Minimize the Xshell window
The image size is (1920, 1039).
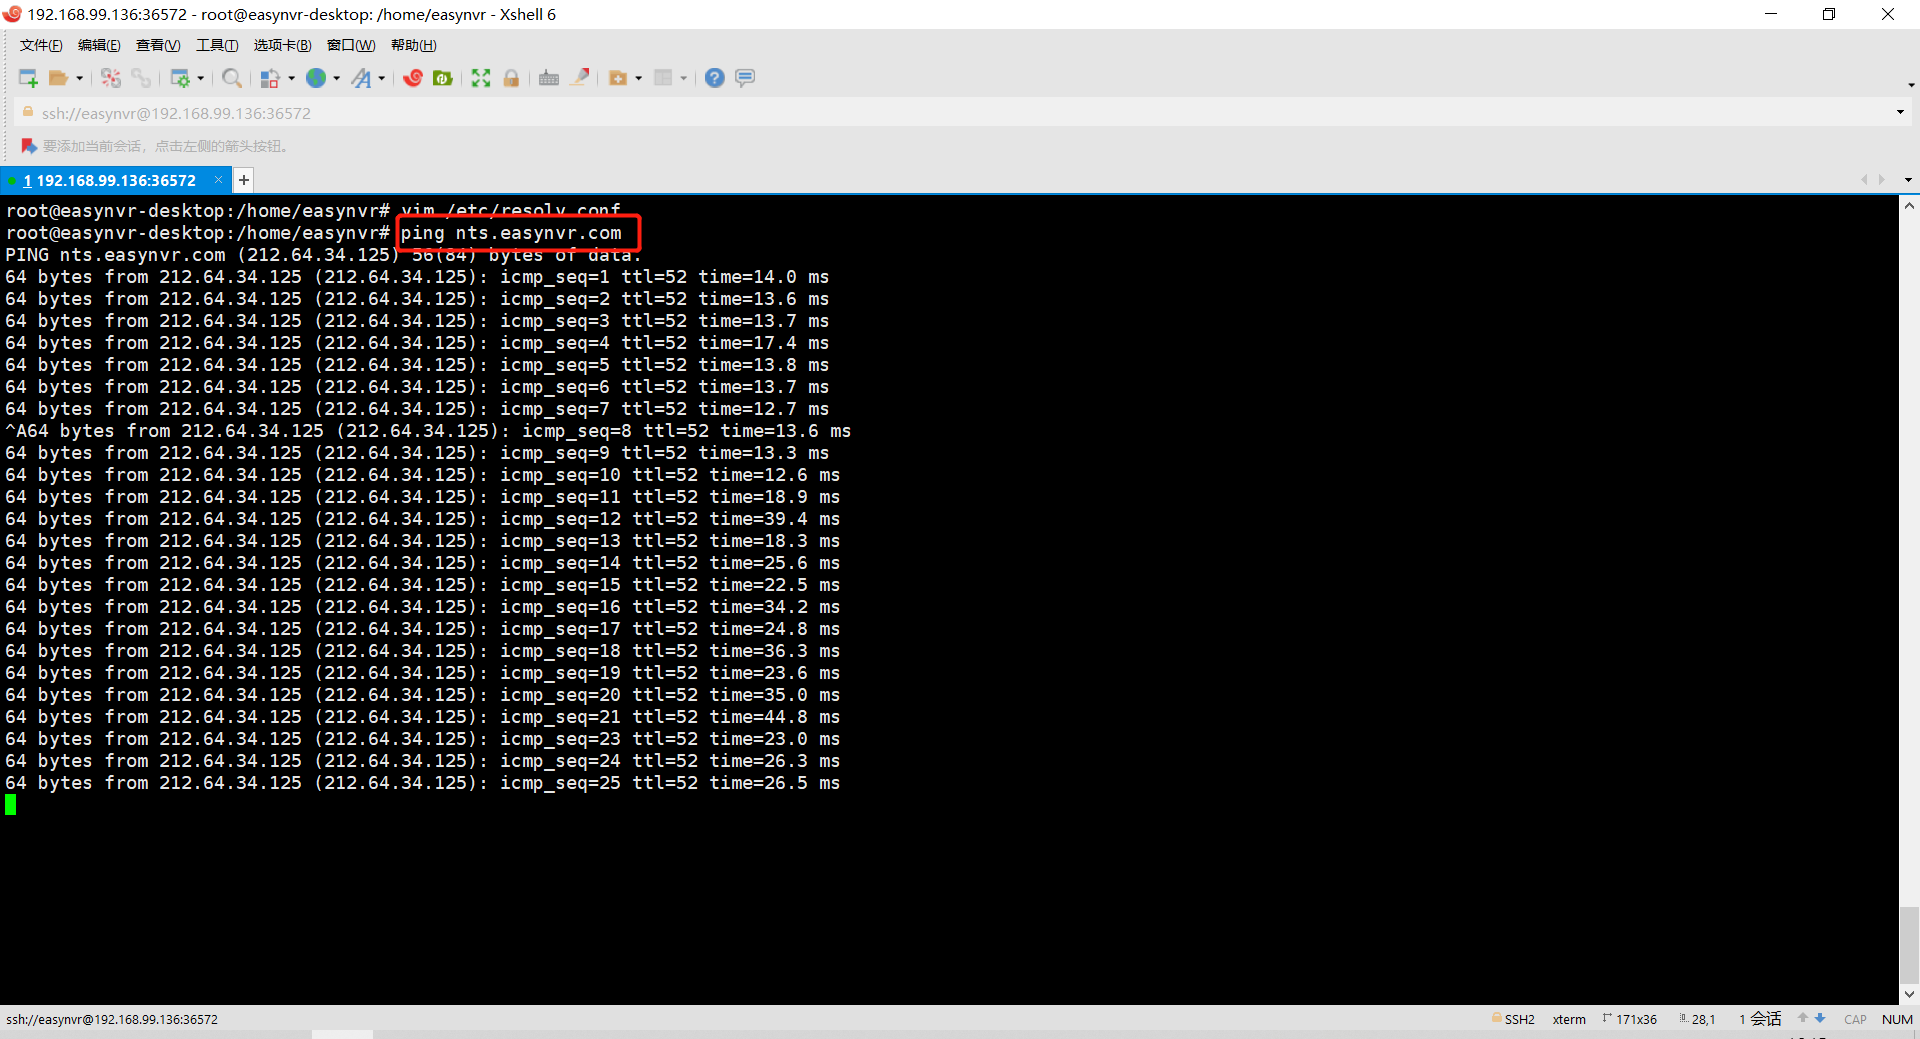[1771, 14]
